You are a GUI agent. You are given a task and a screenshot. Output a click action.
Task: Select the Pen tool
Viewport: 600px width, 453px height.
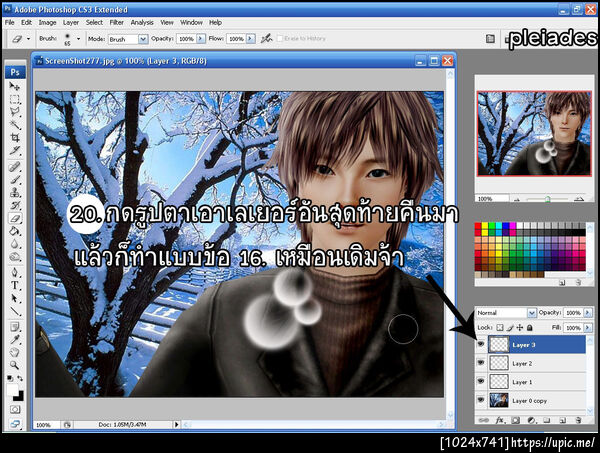tap(15, 272)
